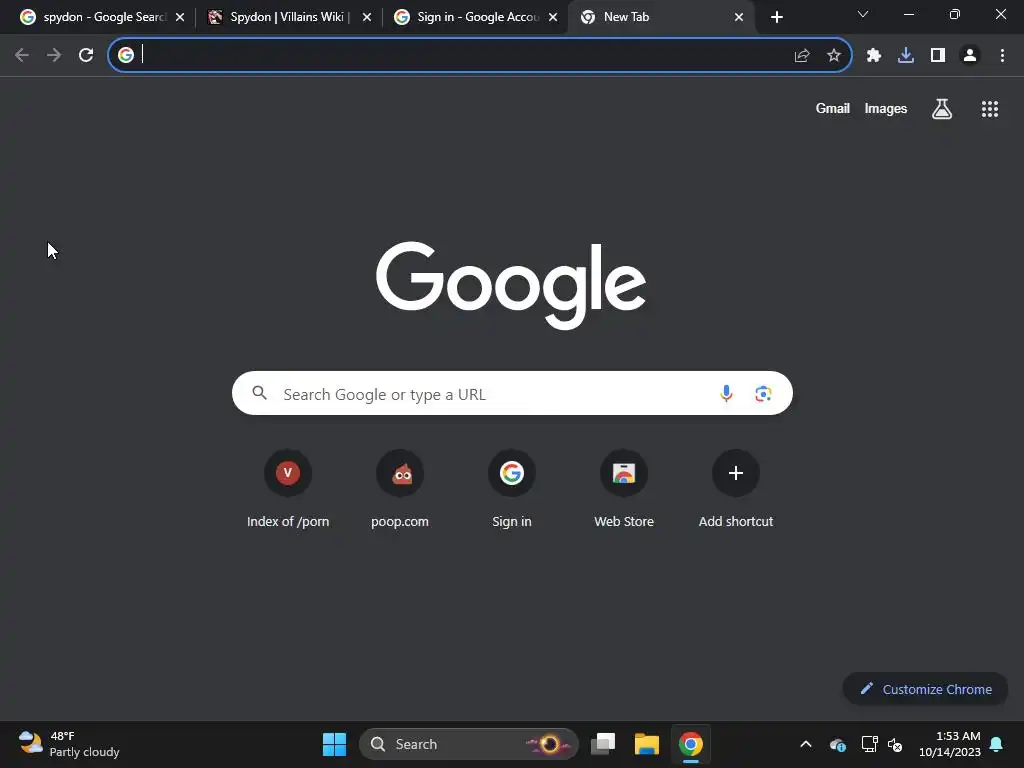Open the Google apps grid
The height and width of the screenshot is (768, 1024).
click(989, 109)
